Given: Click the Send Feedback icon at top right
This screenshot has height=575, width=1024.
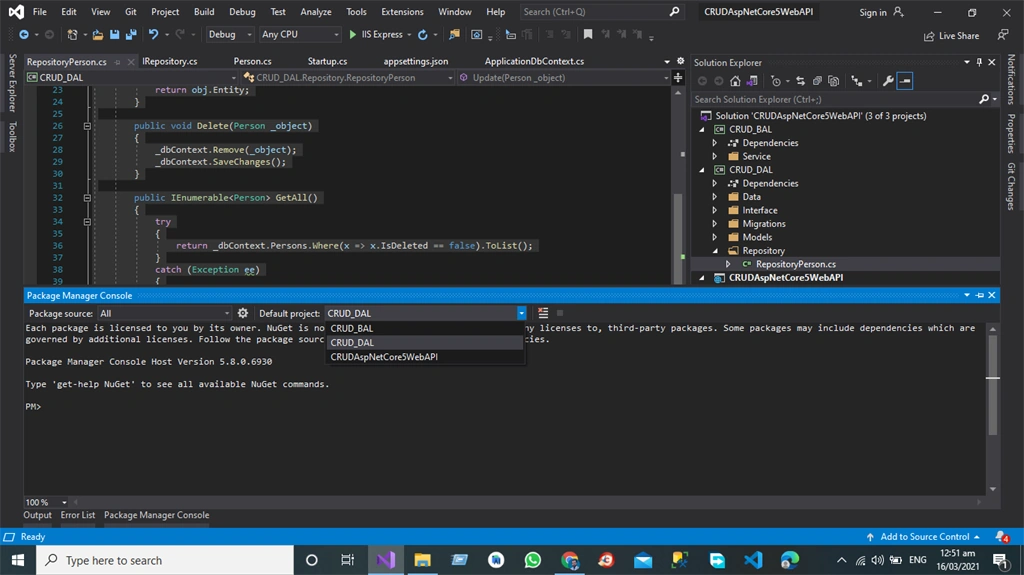Looking at the screenshot, I should tap(1002, 35).
